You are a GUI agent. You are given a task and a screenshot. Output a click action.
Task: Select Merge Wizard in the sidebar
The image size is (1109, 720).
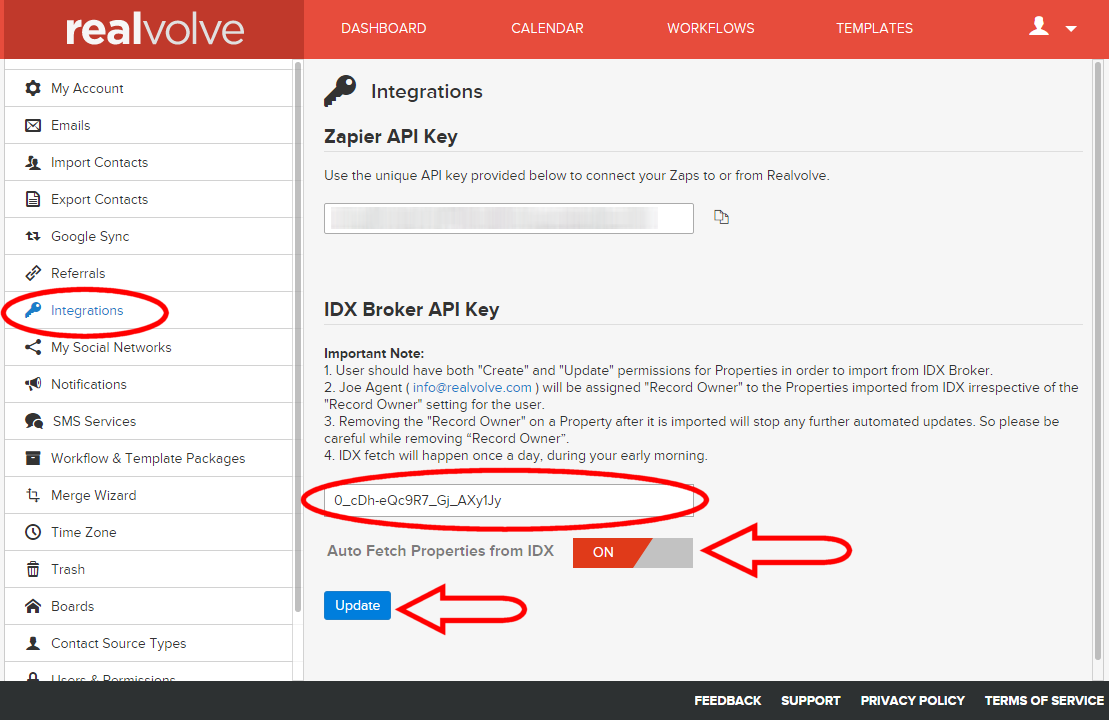149,495
